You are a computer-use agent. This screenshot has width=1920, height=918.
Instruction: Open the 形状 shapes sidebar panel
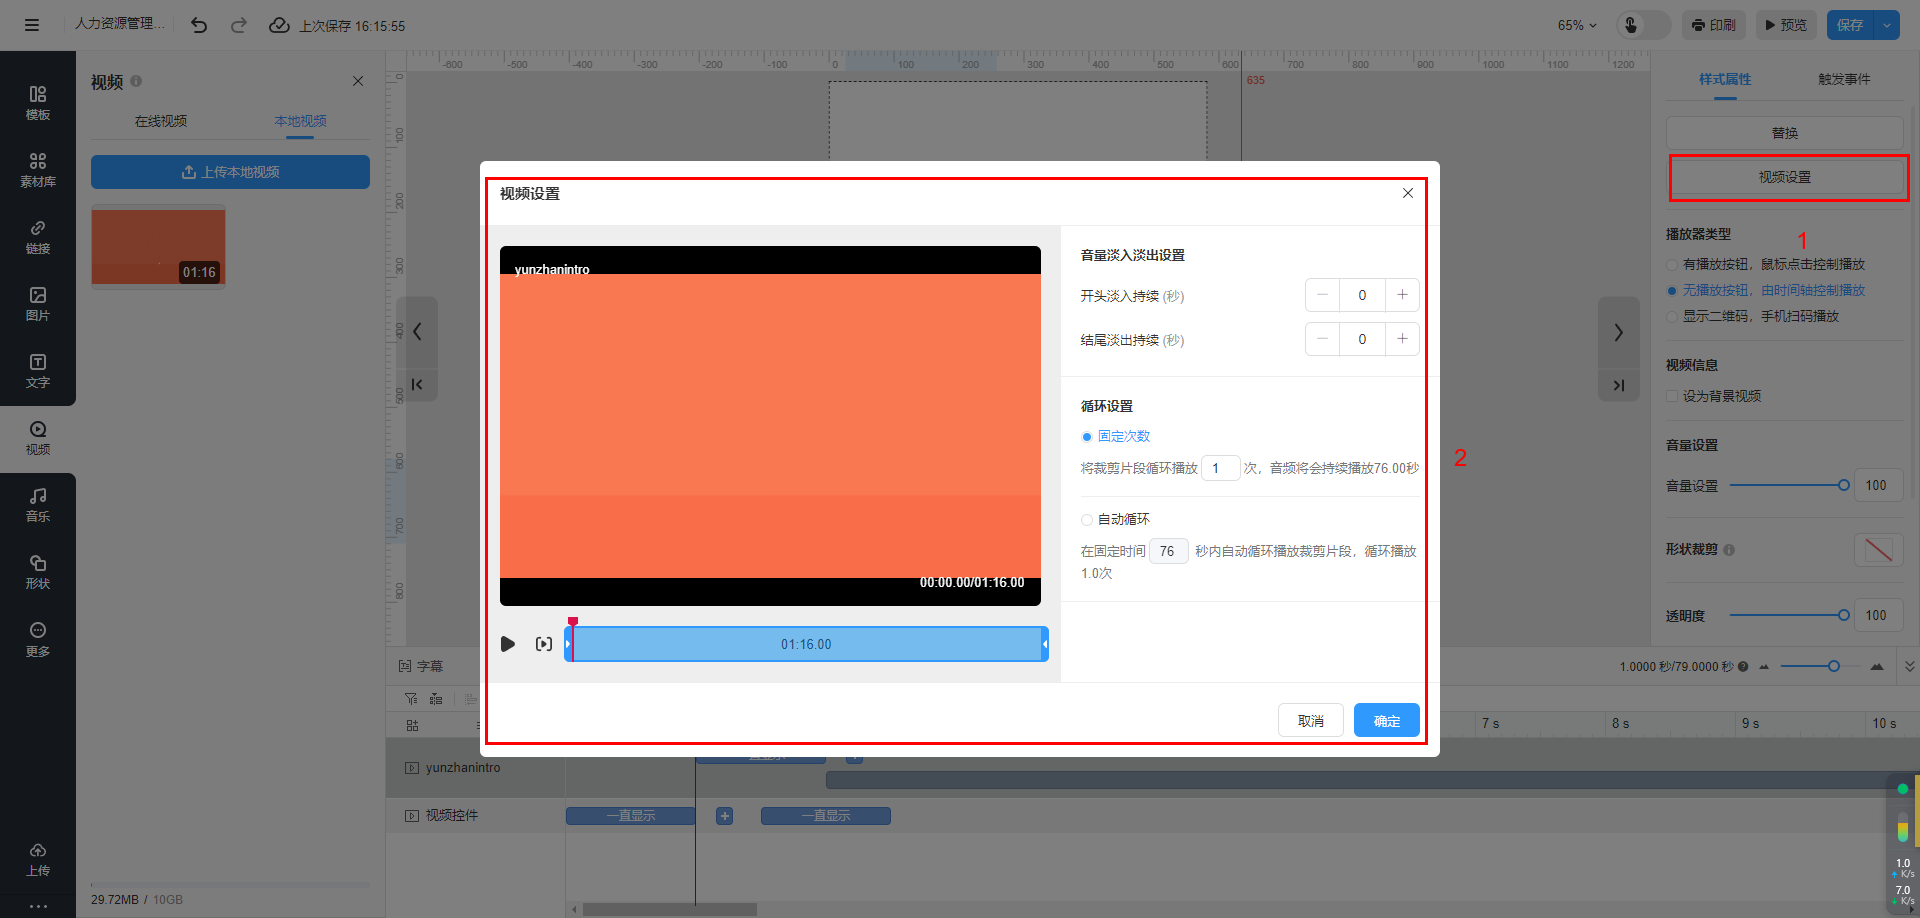(x=38, y=571)
